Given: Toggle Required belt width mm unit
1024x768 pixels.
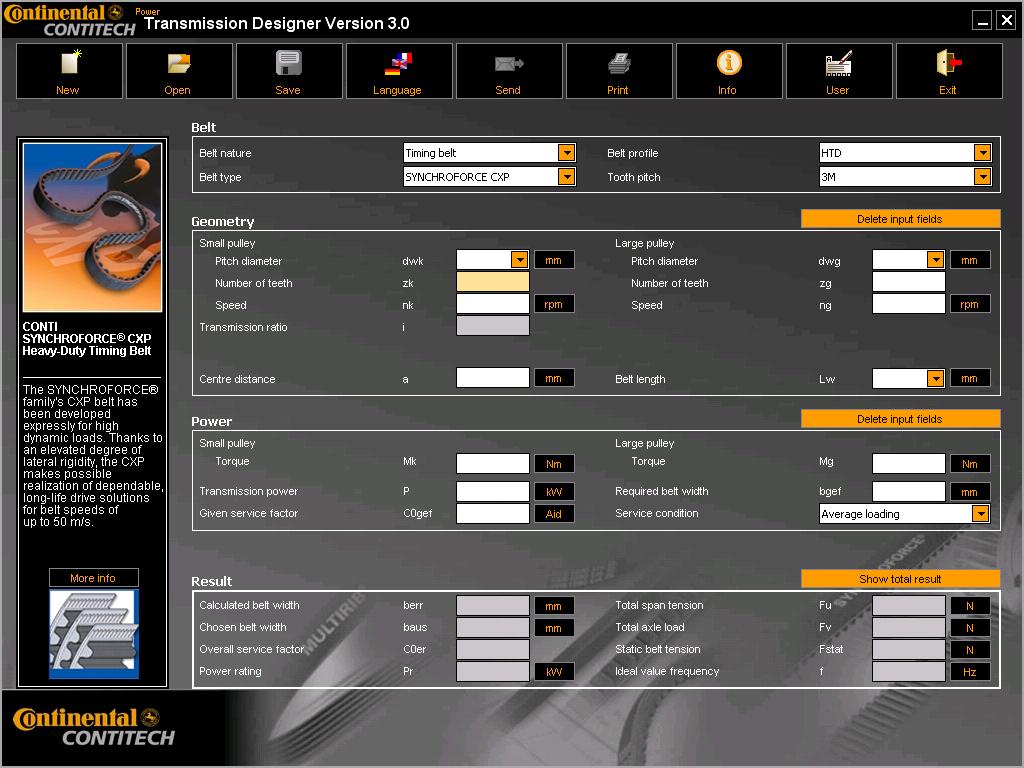Looking at the screenshot, I should [970, 492].
